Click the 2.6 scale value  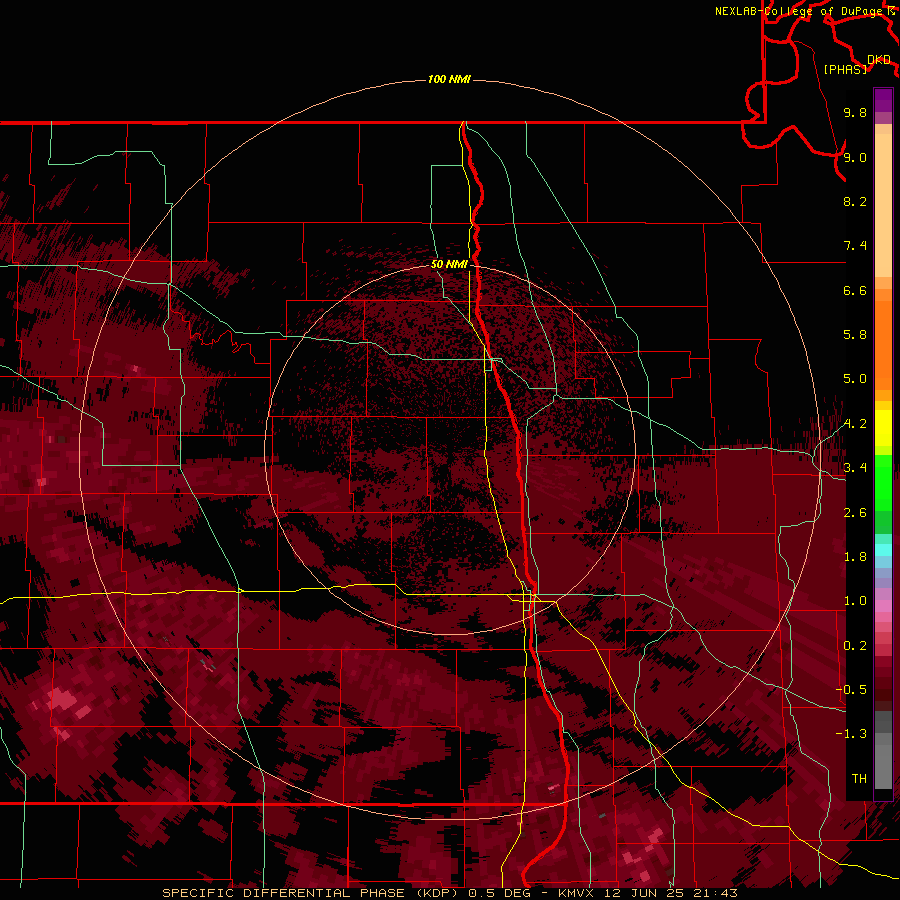click(855, 513)
